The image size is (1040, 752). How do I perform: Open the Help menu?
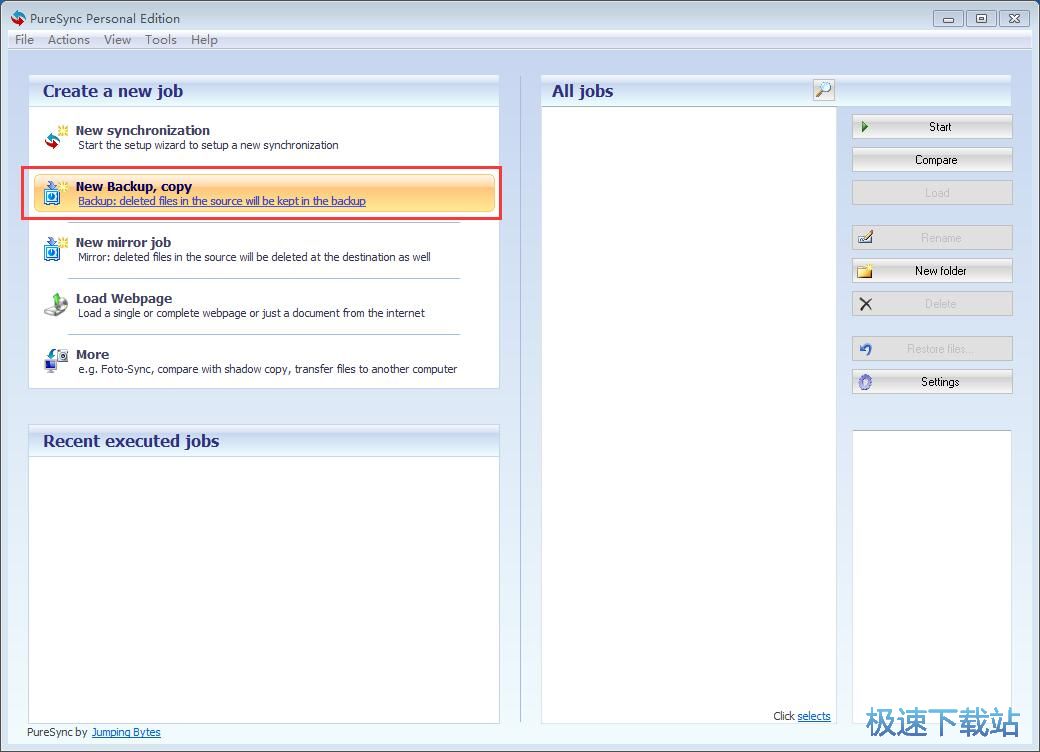coord(204,40)
